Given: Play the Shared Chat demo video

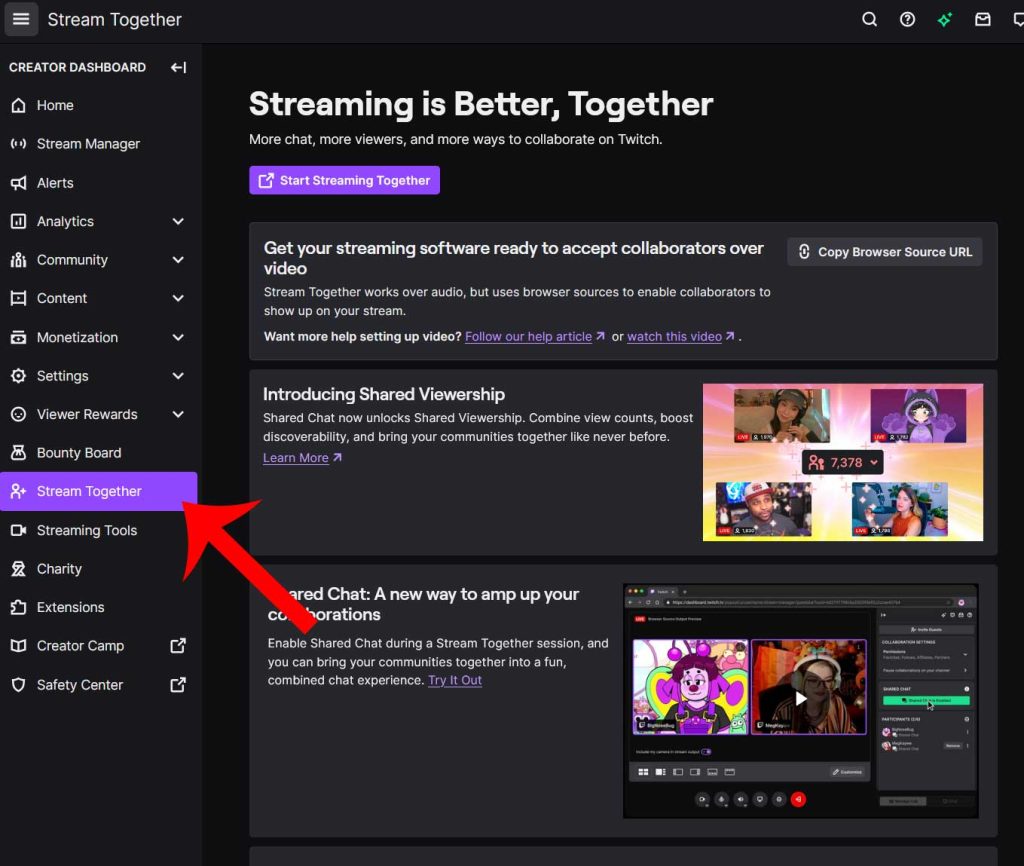Looking at the screenshot, I should [x=802, y=699].
